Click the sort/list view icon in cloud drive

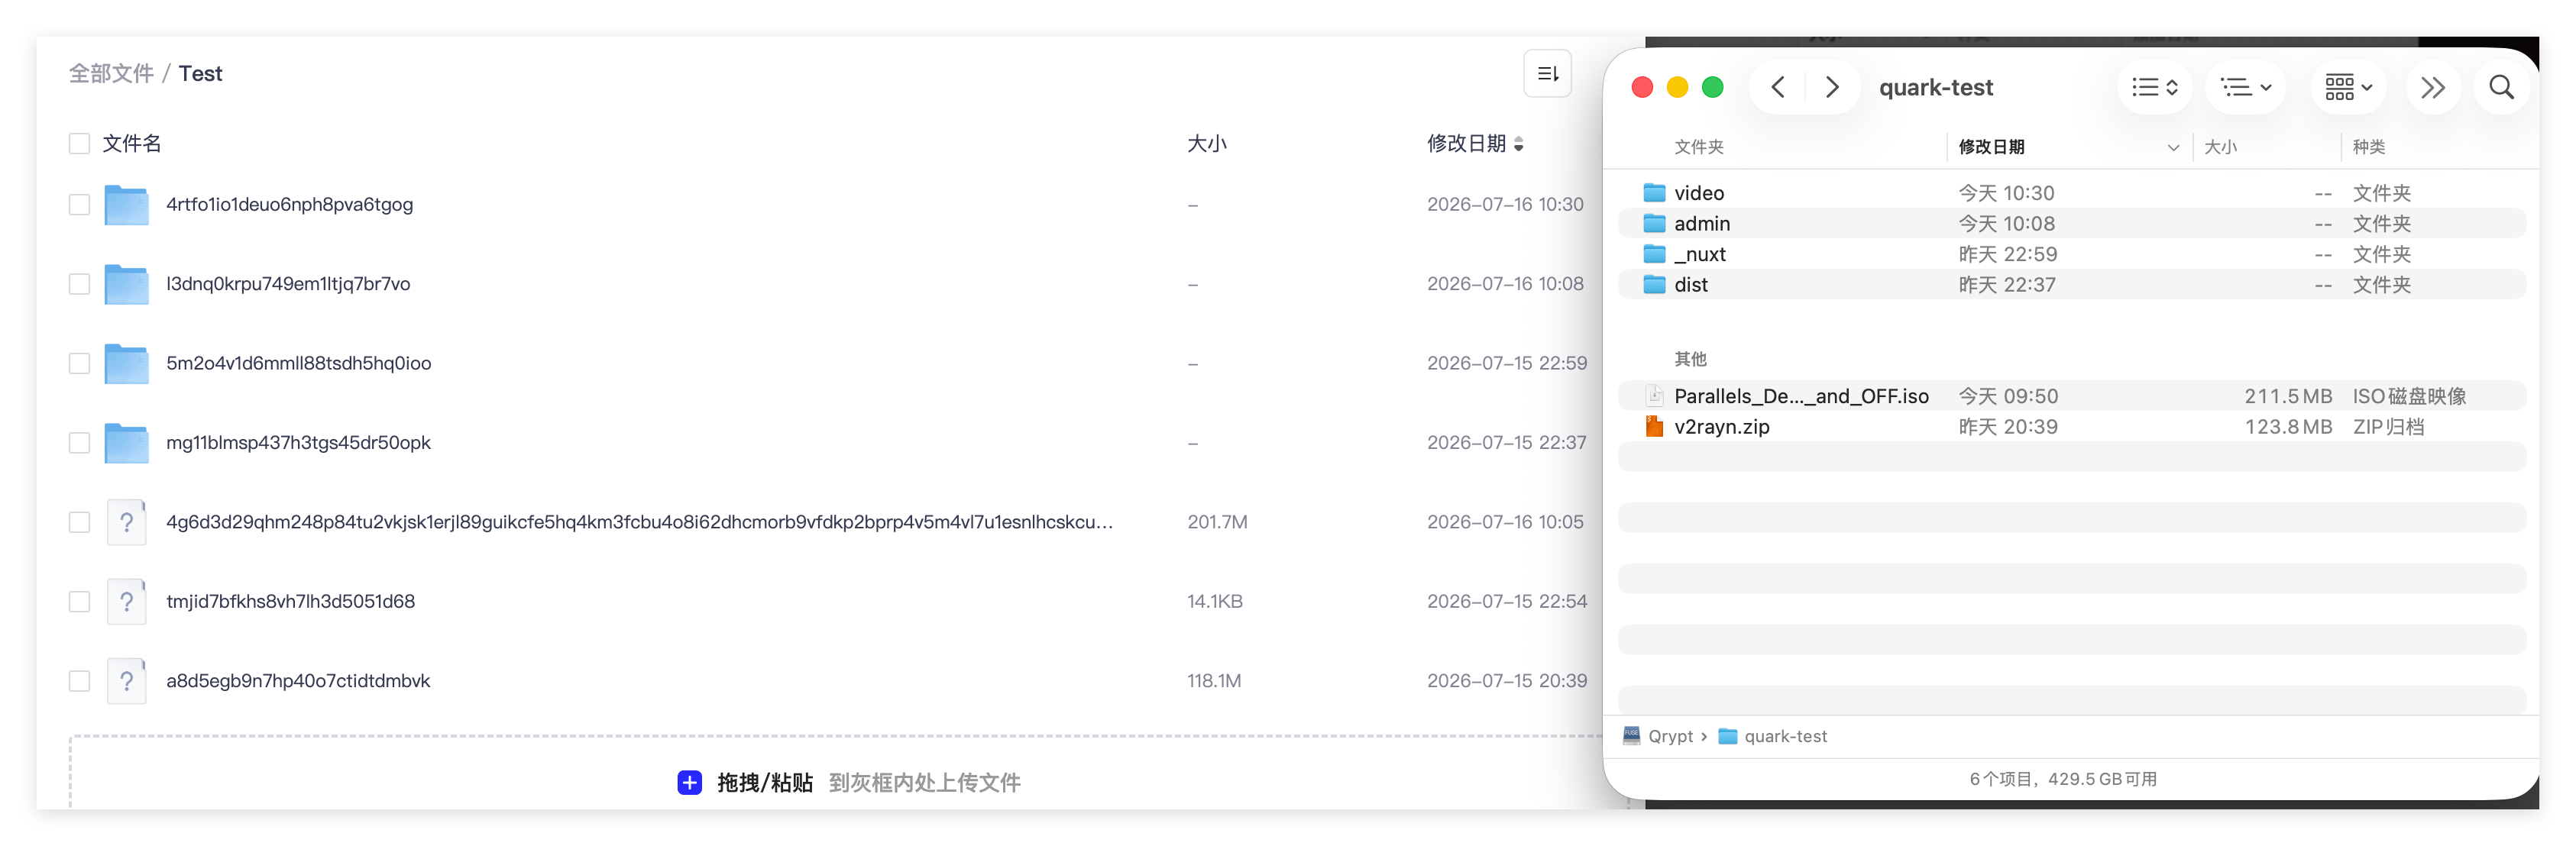point(1547,74)
